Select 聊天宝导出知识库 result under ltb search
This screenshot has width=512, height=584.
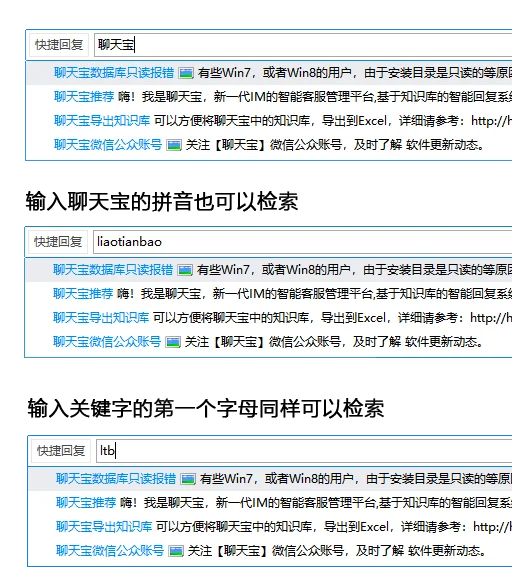[104, 527]
